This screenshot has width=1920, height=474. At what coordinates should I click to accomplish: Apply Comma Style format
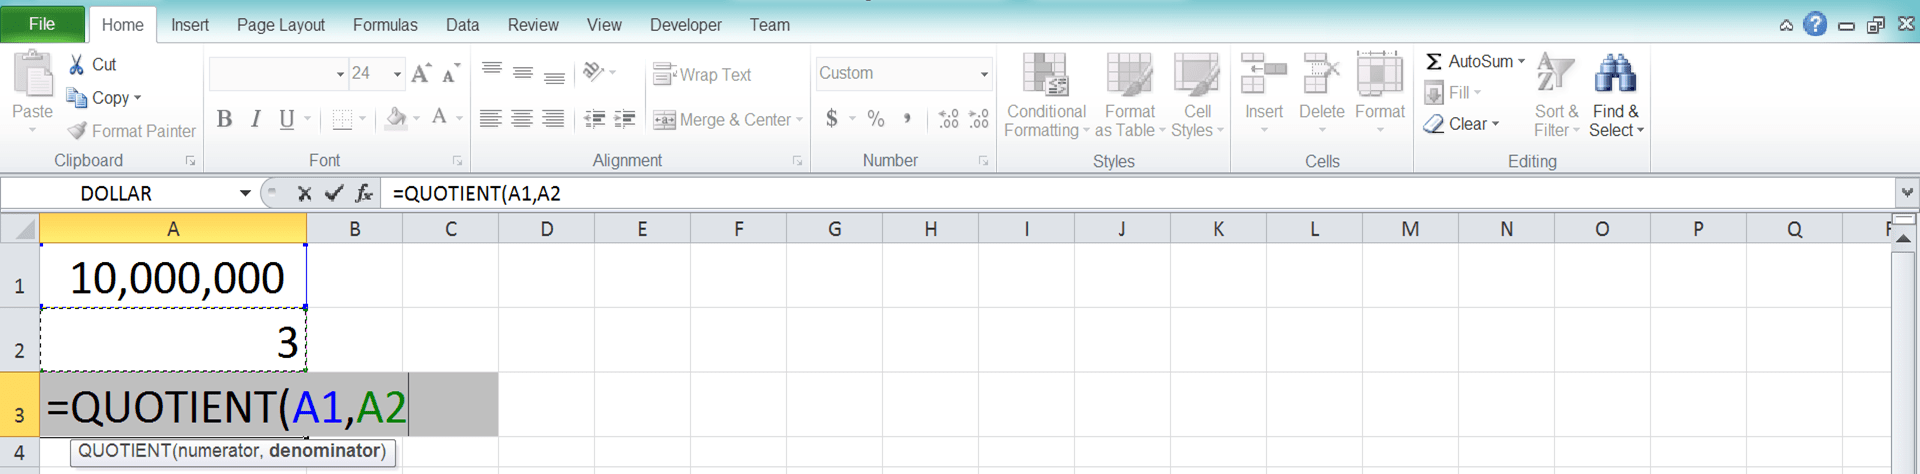pos(907,119)
